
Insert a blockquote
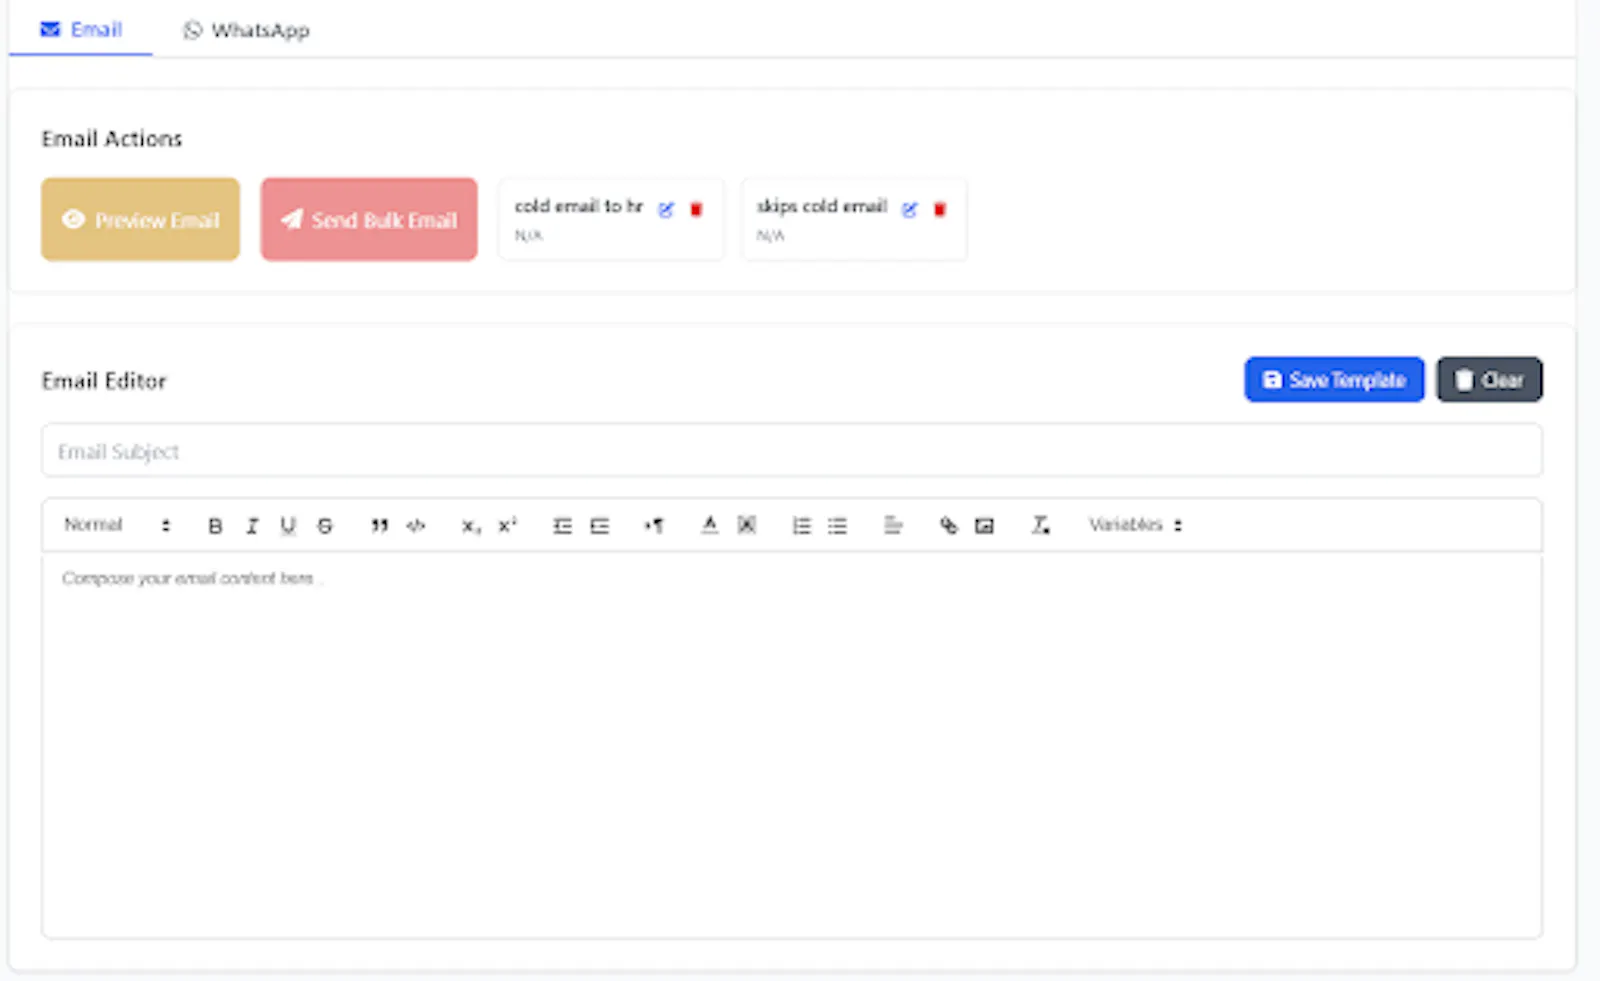(x=379, y=526)
